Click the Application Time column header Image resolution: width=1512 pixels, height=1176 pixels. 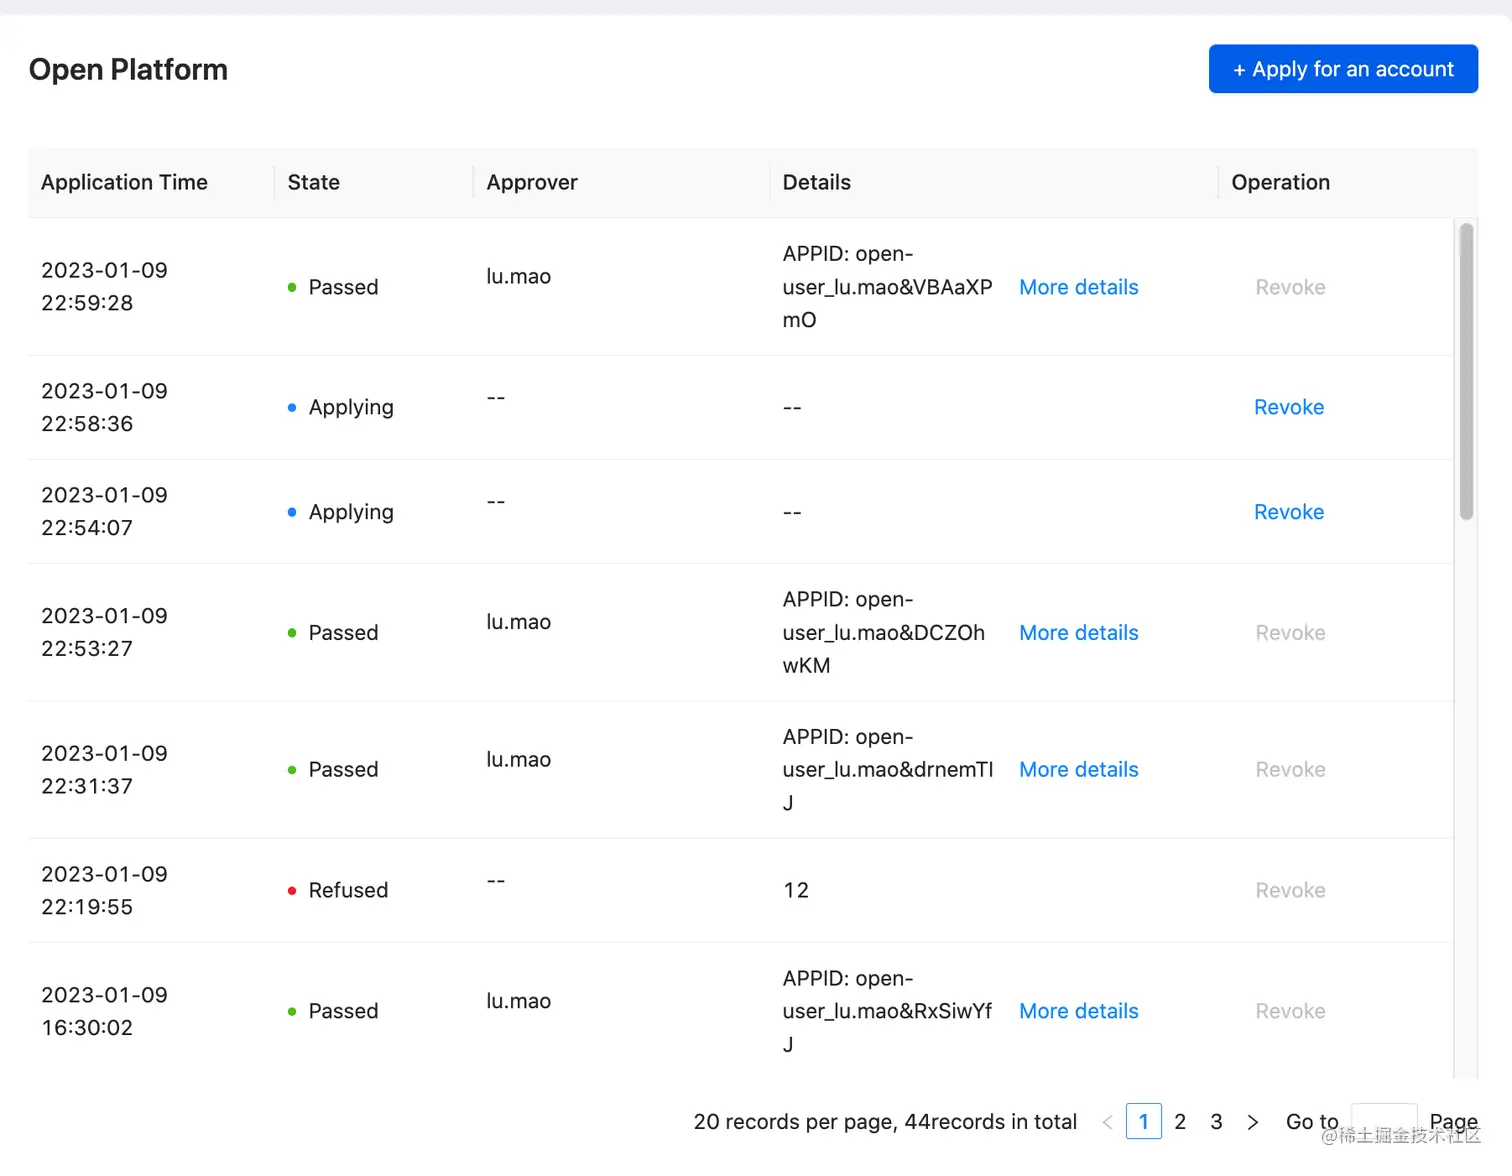[124, 182]
